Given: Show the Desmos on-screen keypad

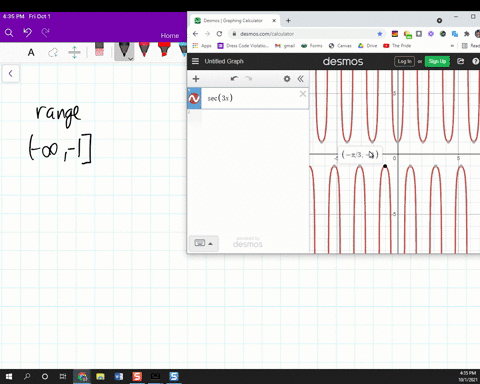Looking at the screenshot, I should pyautogui.click(x=203, y=243).
